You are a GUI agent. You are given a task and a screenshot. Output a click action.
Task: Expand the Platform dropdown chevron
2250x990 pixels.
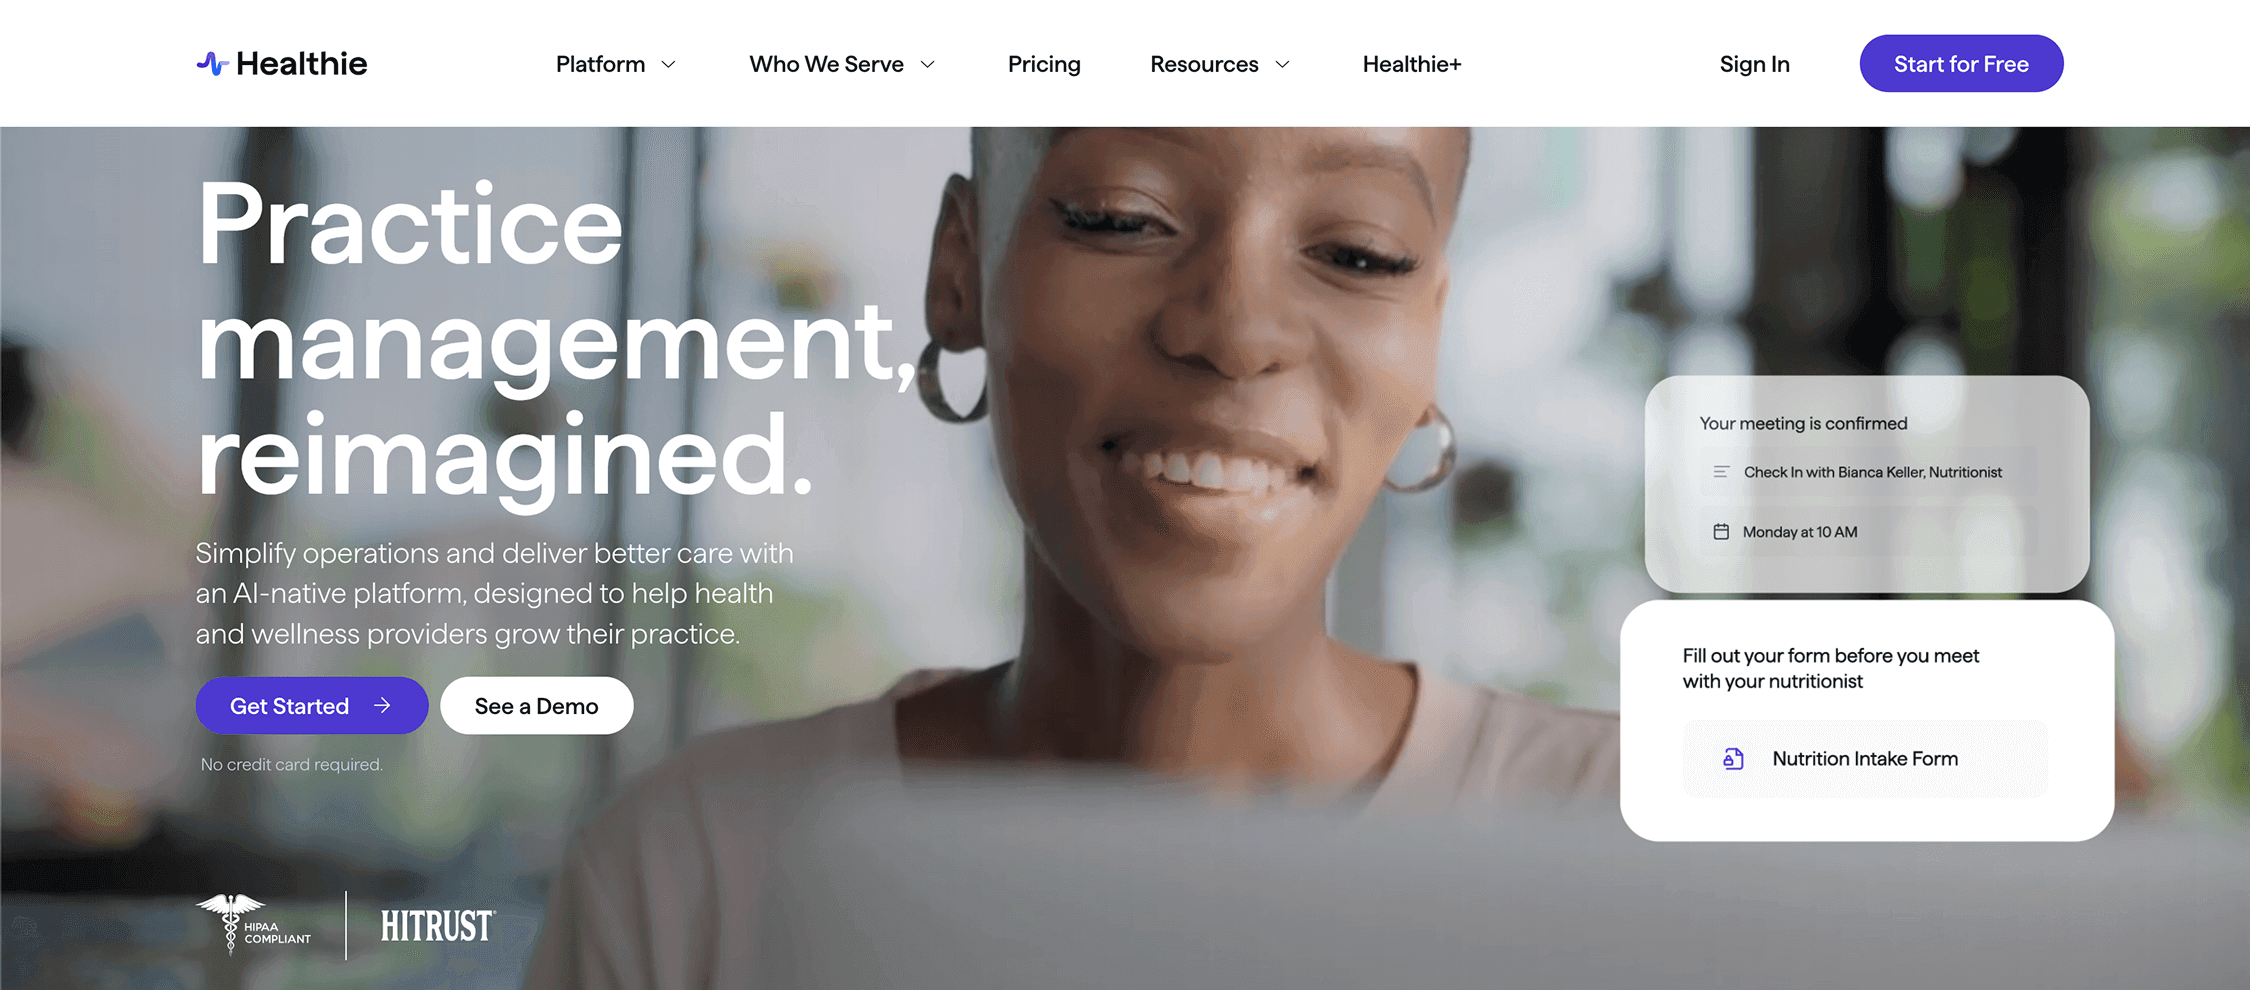(x=669, y=65)
